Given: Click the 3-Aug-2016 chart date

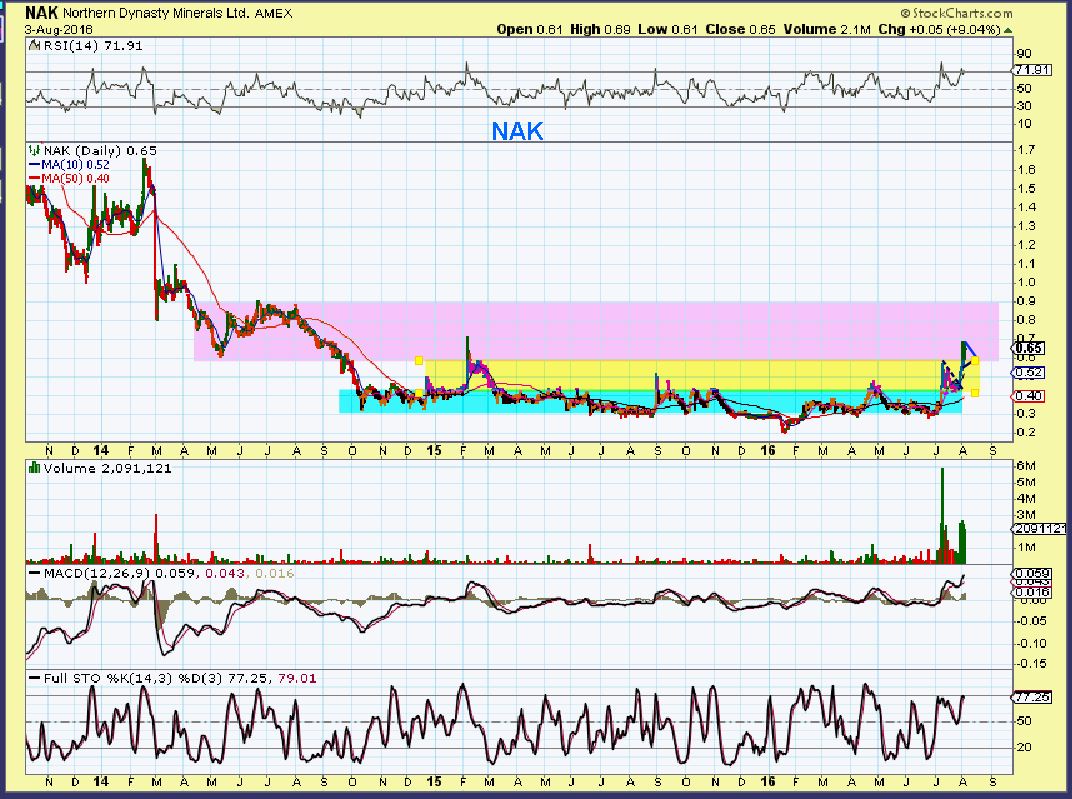Looking at the screenshot, I should [58, 30].
